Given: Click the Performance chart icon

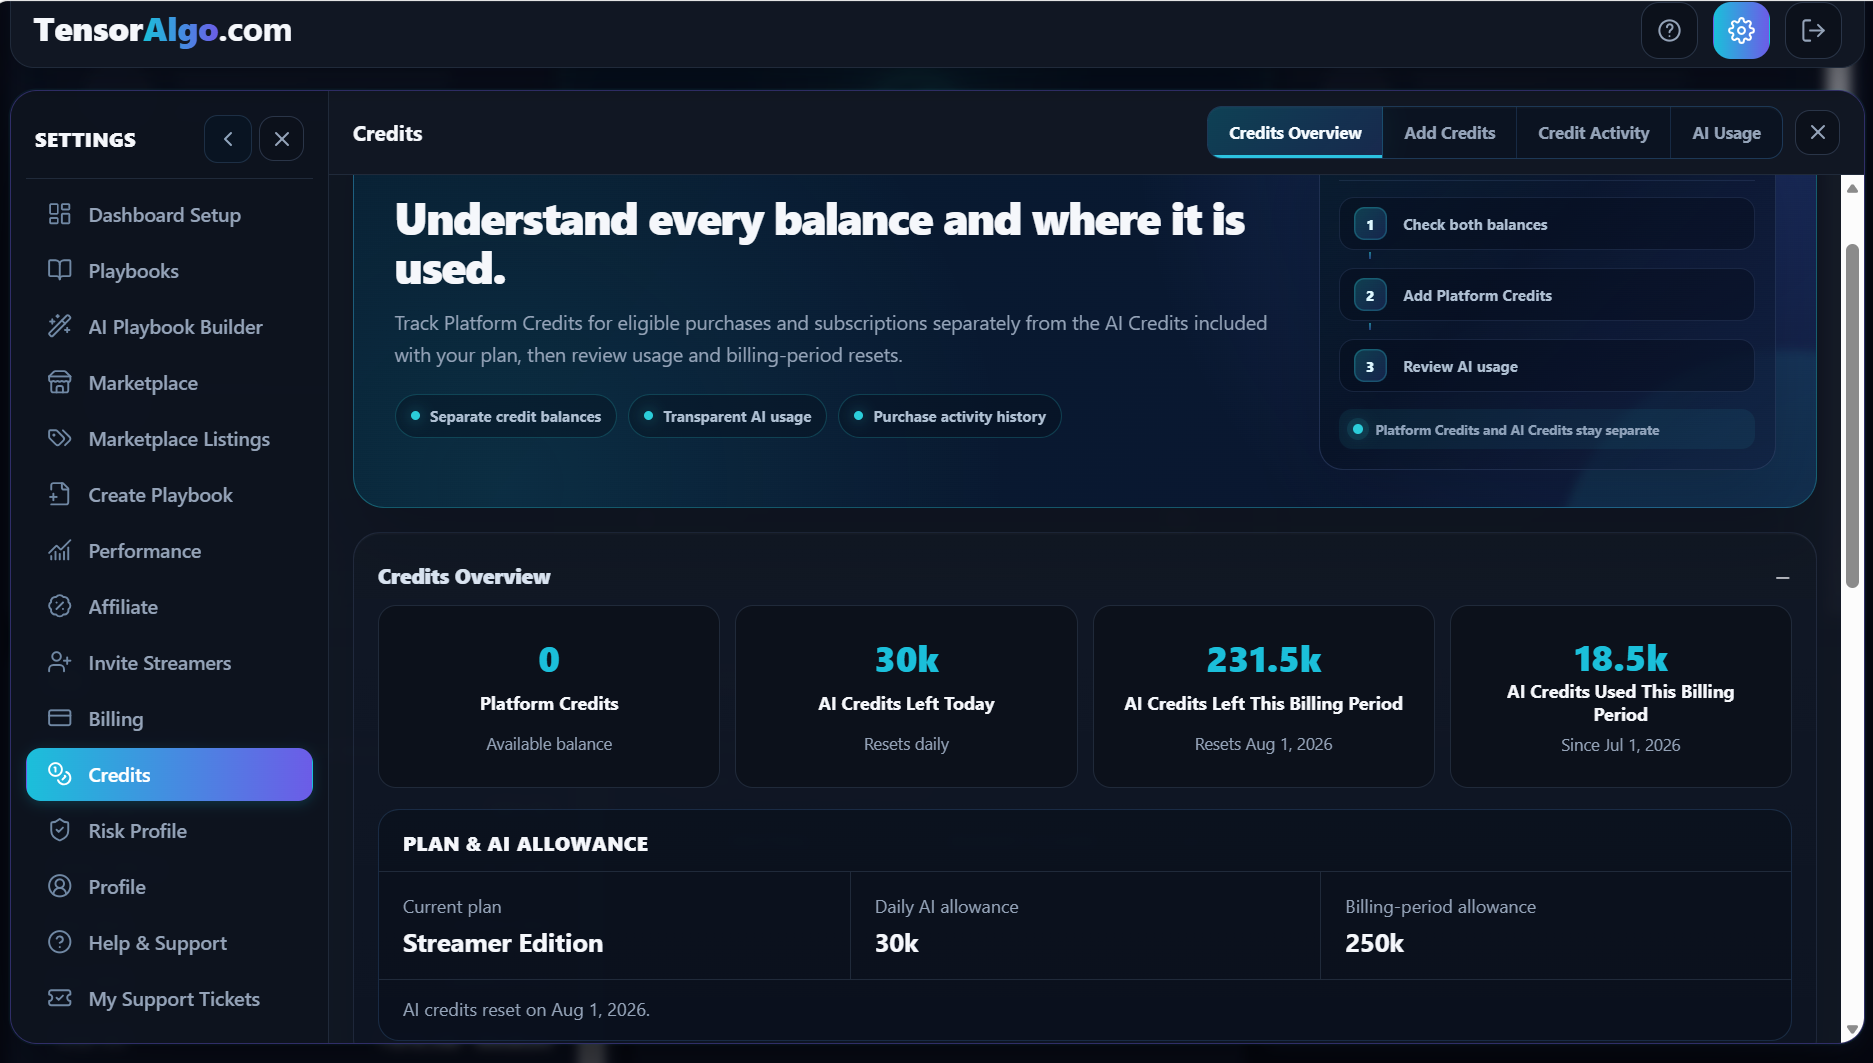Looking at the screenshot, I should click(60, 550).
